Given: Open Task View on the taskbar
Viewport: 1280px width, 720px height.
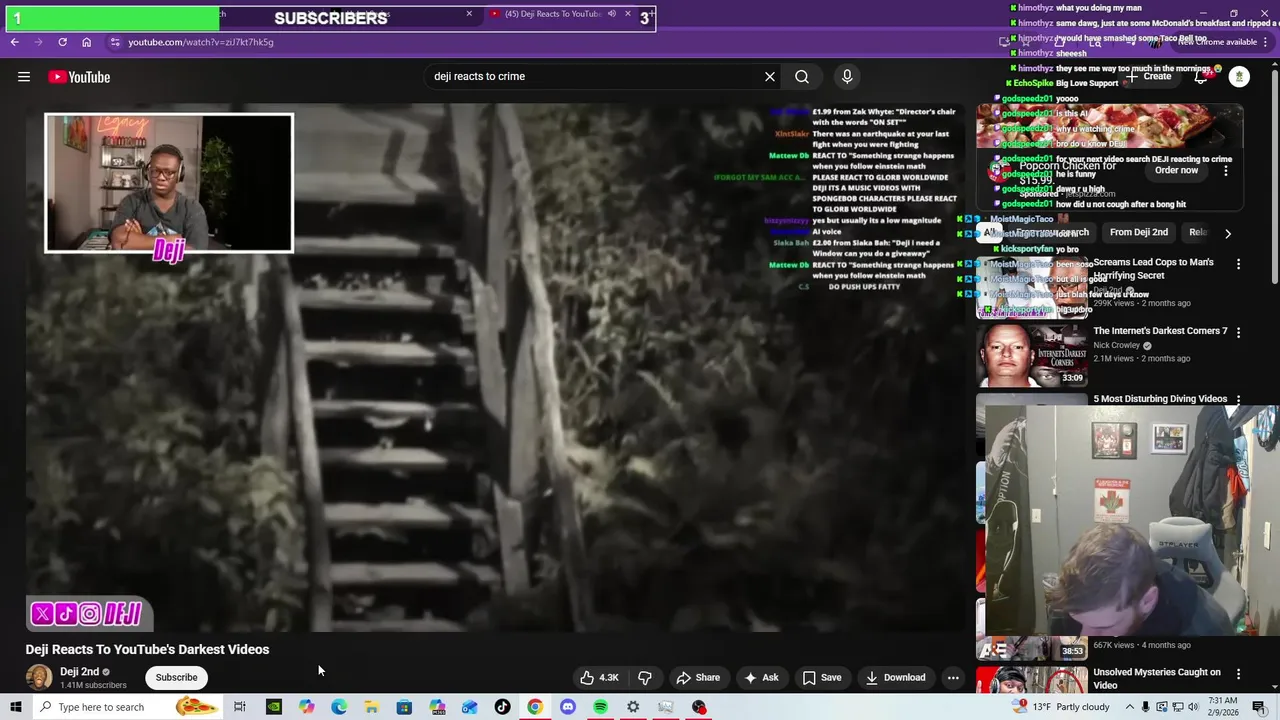Looking at the screenshot, I should [240, 707].
